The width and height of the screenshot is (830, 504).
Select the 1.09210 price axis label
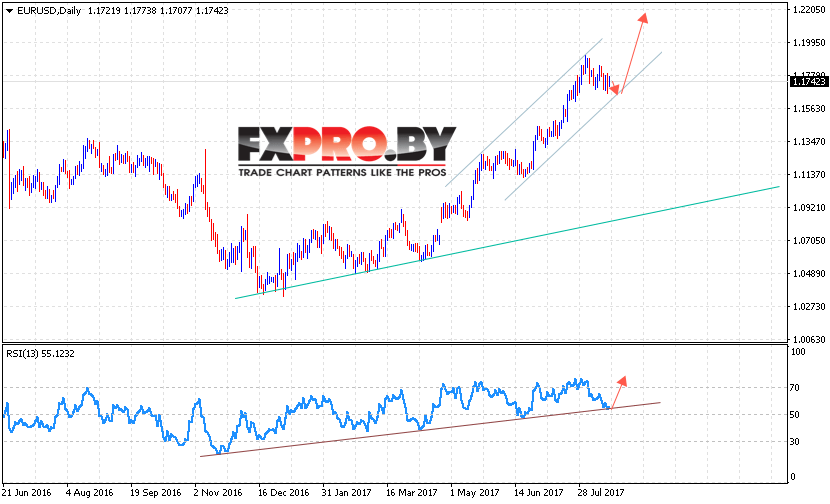tap(809, 208)
